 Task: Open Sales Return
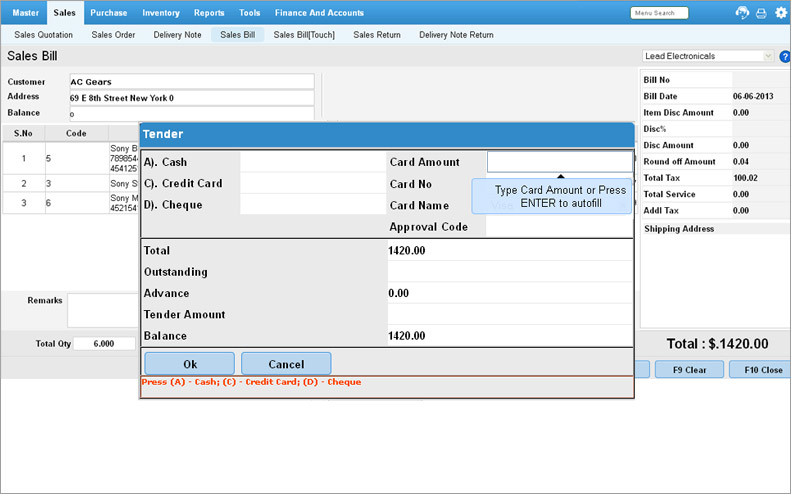click(377, 35)
